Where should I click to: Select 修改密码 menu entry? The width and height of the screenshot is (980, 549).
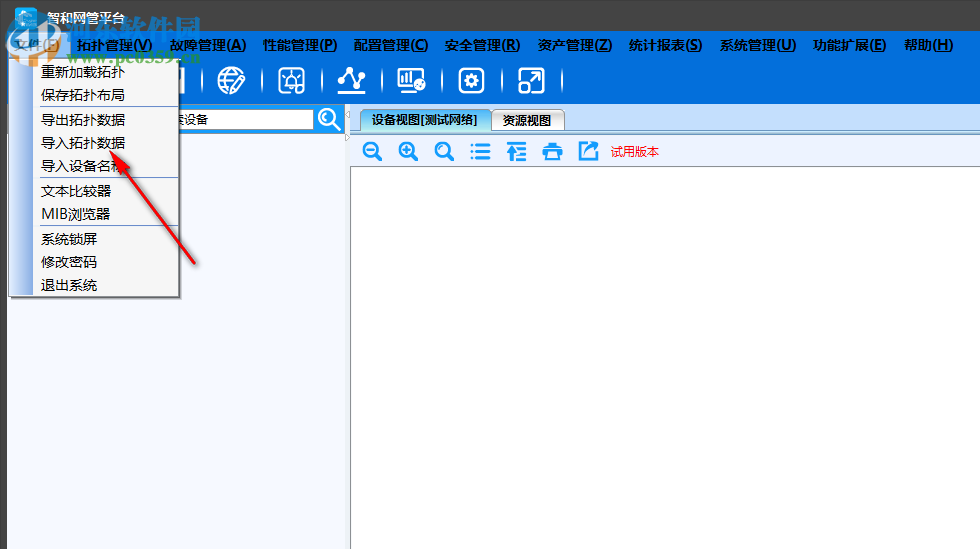(69, 262)
